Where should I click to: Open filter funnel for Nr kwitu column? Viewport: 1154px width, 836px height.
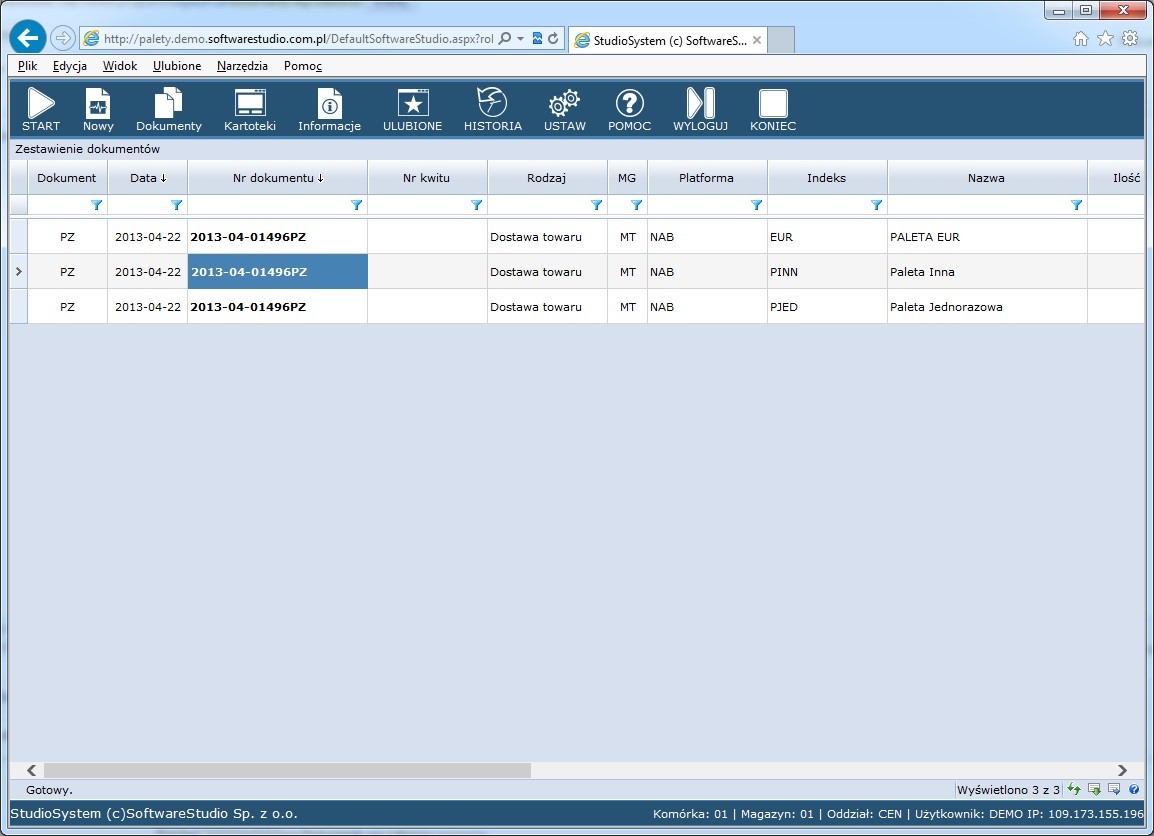(476, 205)
